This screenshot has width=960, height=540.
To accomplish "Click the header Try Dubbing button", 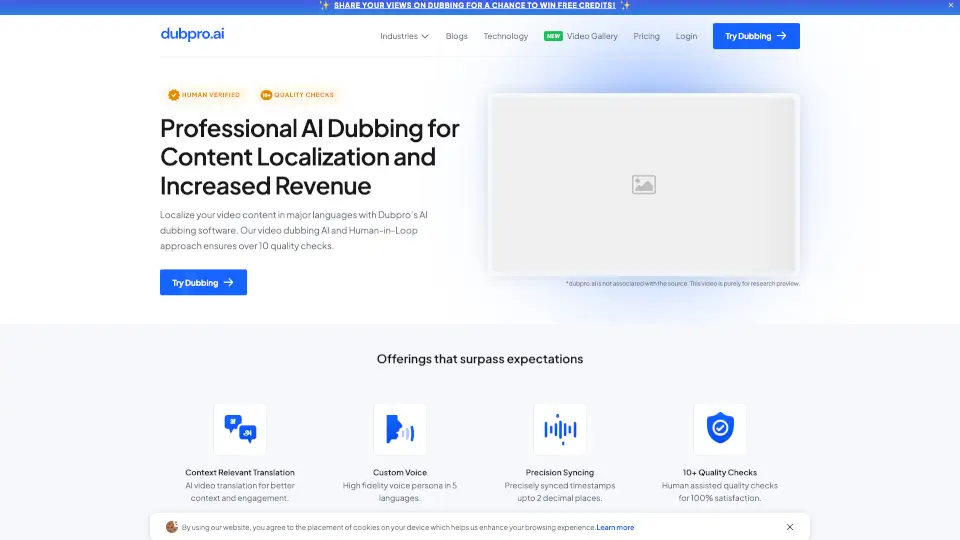I will 756,36.
